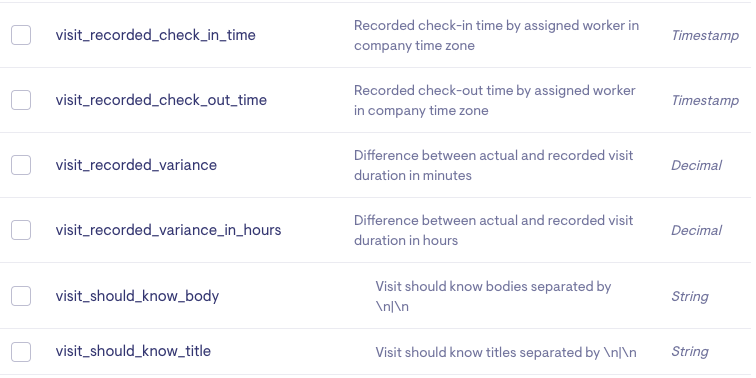Click Timestamp type of the check_in_time row
The height and width of the screenshot is (378, 756).
(x=705, y=36)
